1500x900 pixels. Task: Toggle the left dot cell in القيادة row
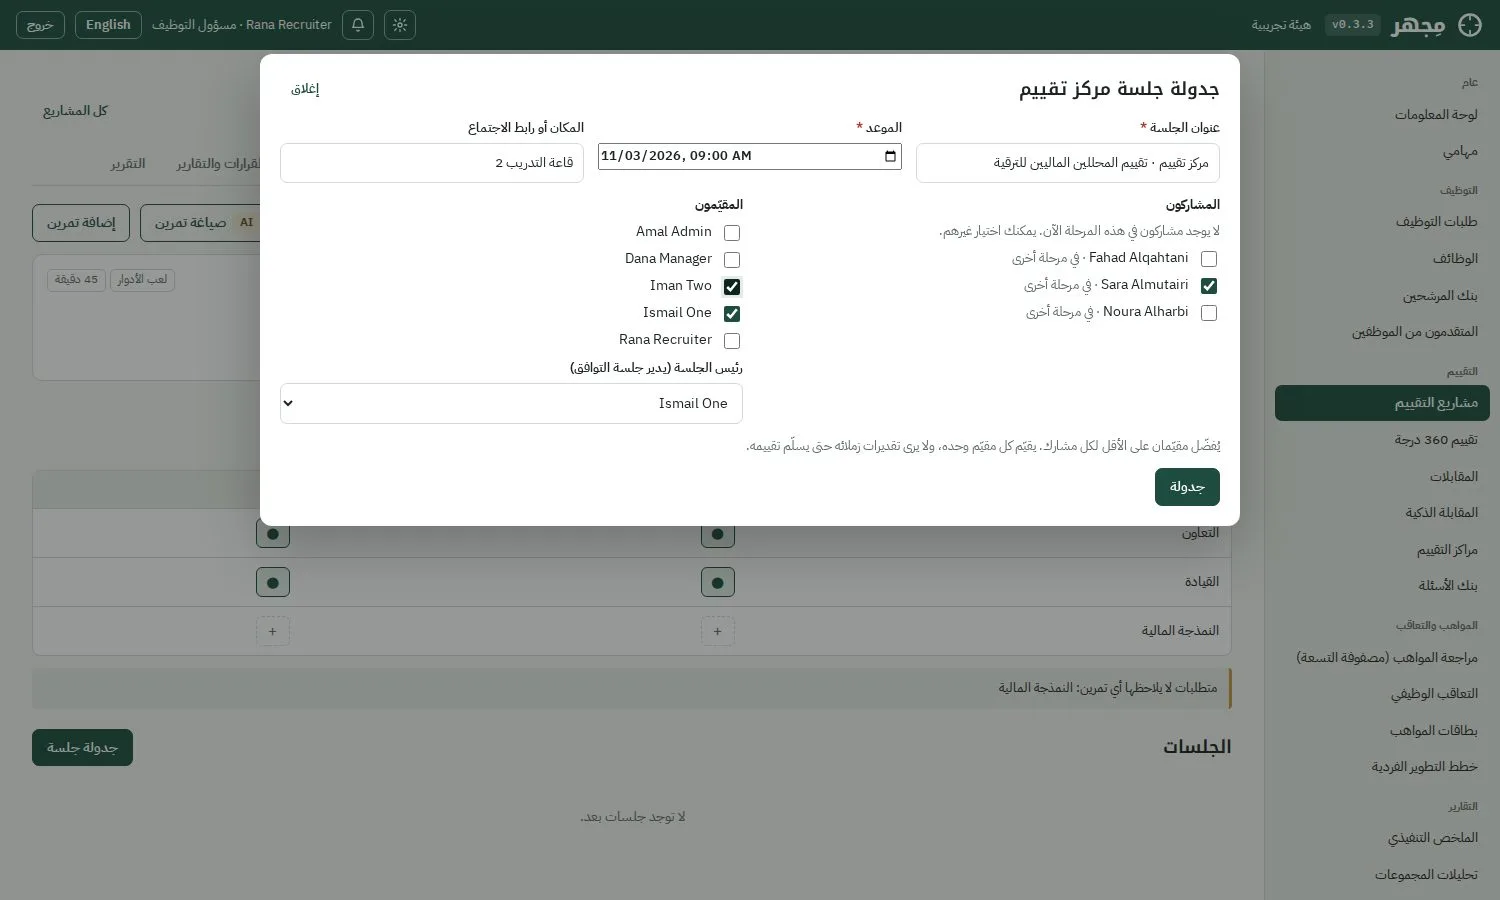point(273,582)
